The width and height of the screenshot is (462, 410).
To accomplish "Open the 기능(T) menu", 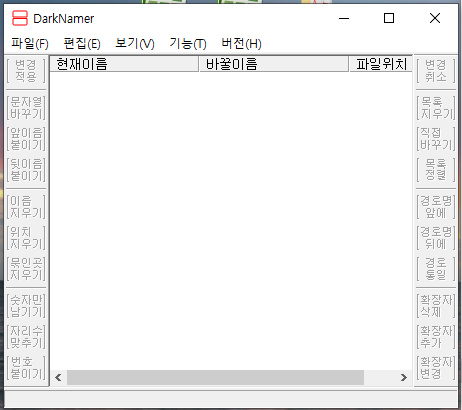I will point(188,44).
